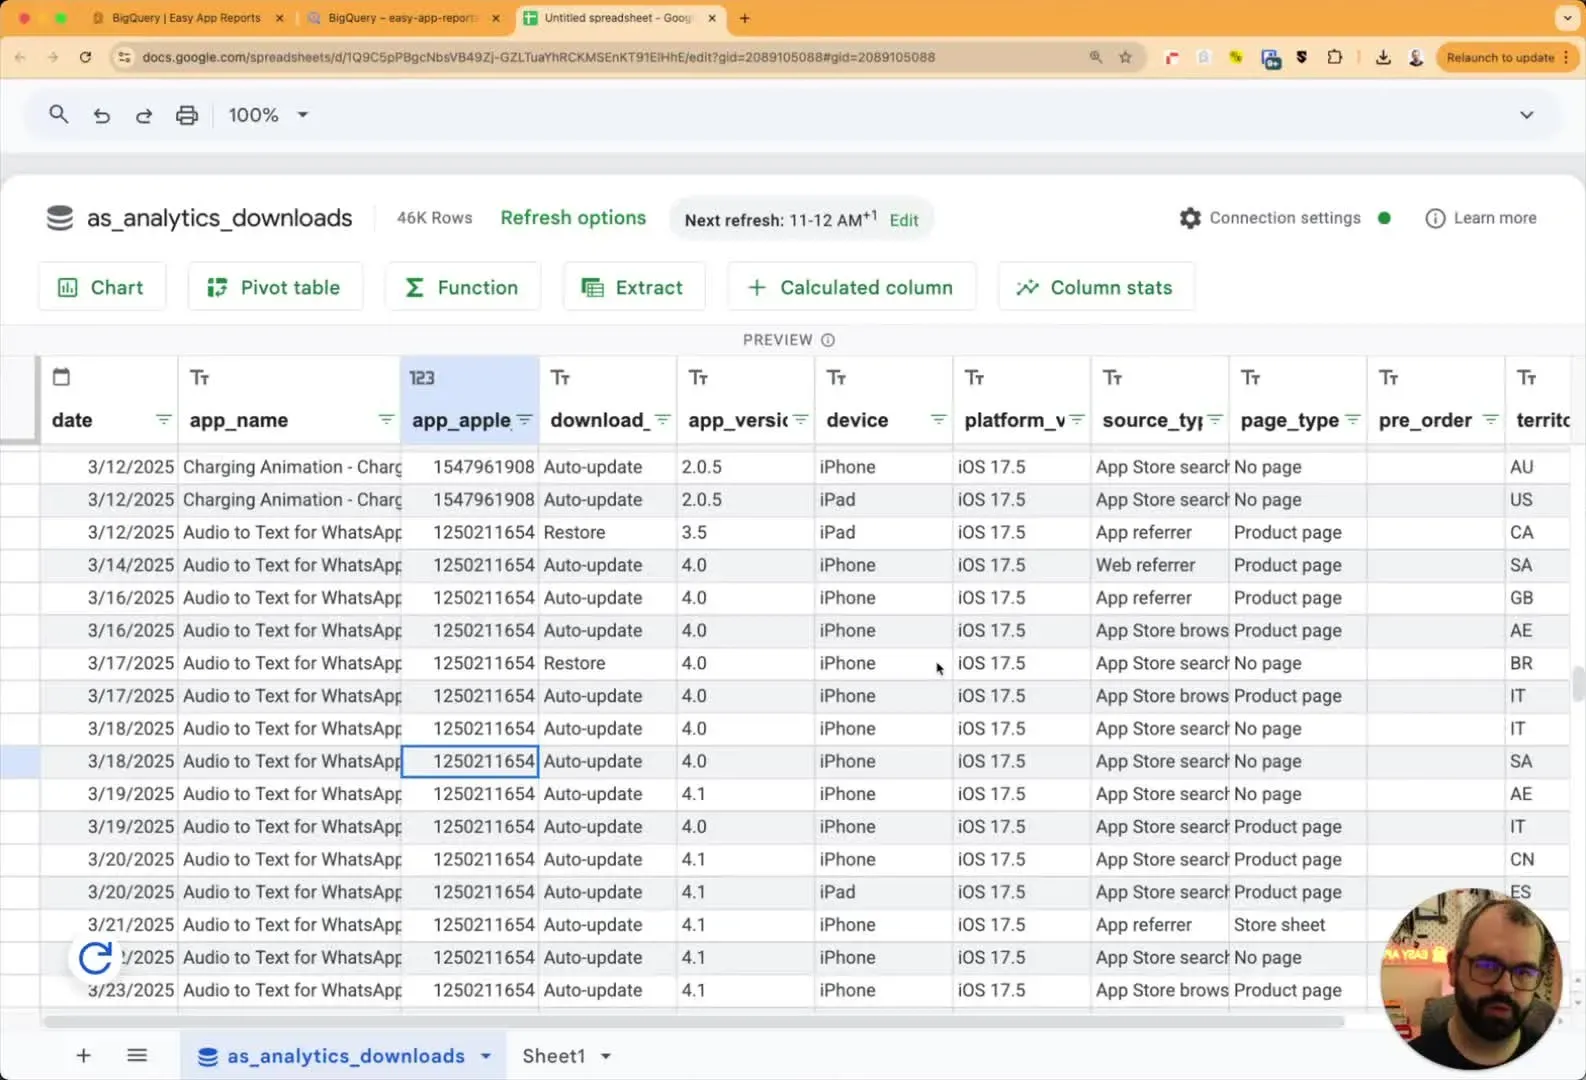The height and width of the screenshot is (1080, 1586).
Task: Click the Learn more link
Action: (x=1481, y=218)
